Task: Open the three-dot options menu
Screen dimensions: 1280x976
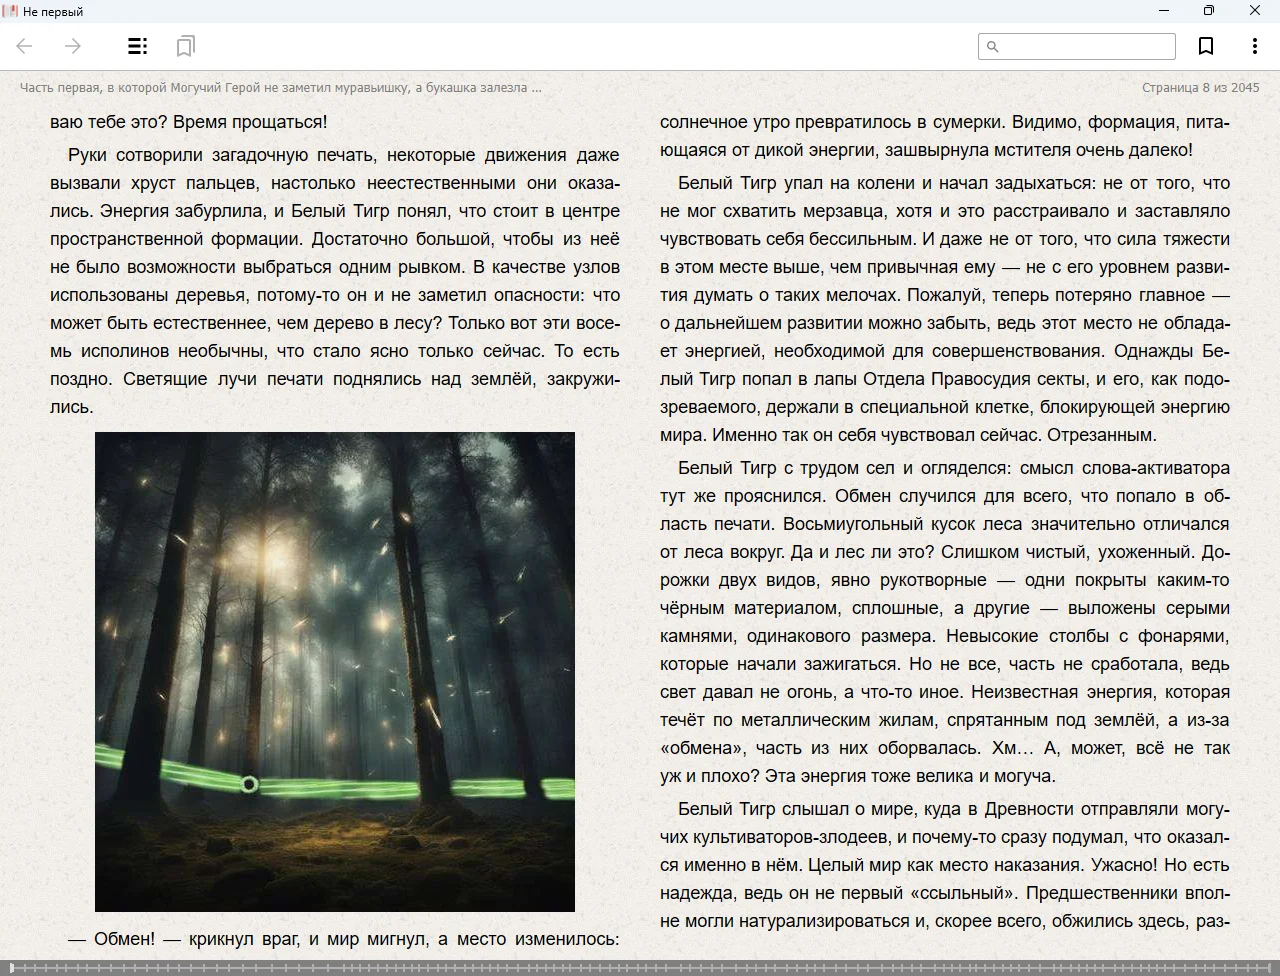Action: (x=1254, y=46)
